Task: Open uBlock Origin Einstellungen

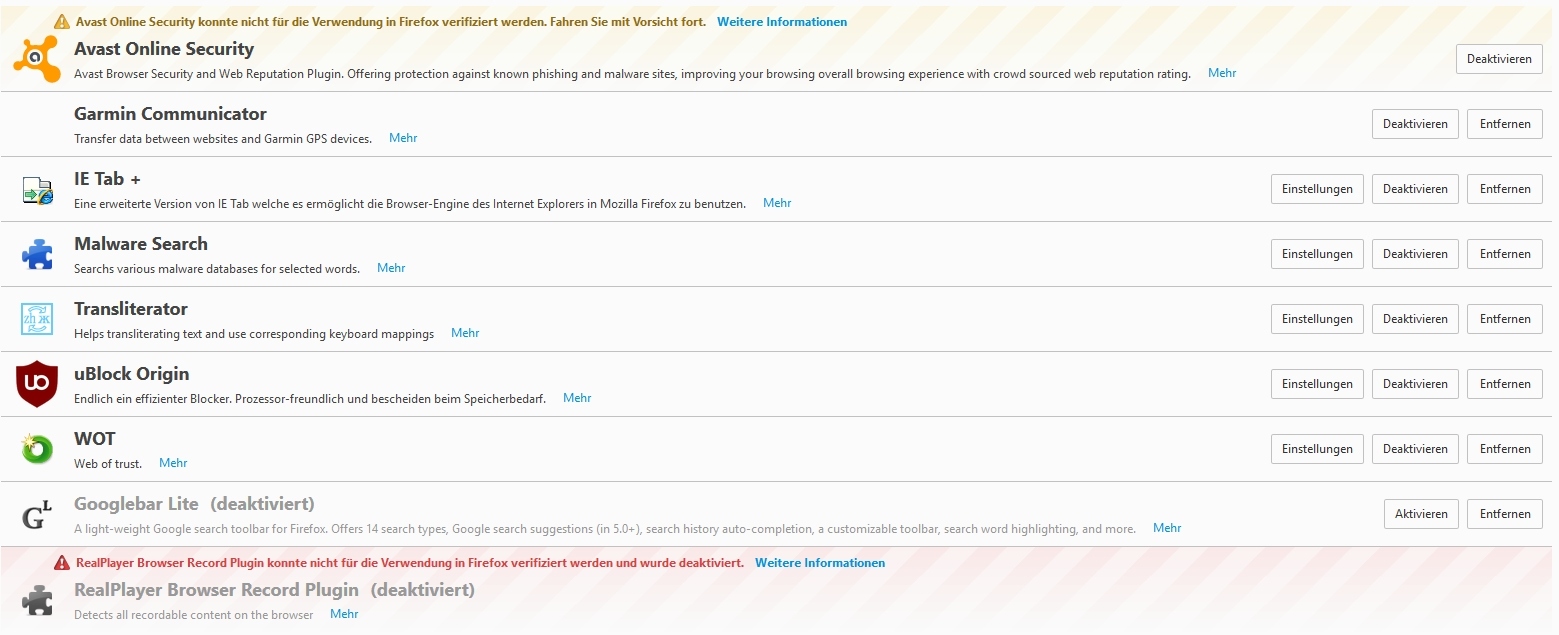Action: [x=1317, y=384]
